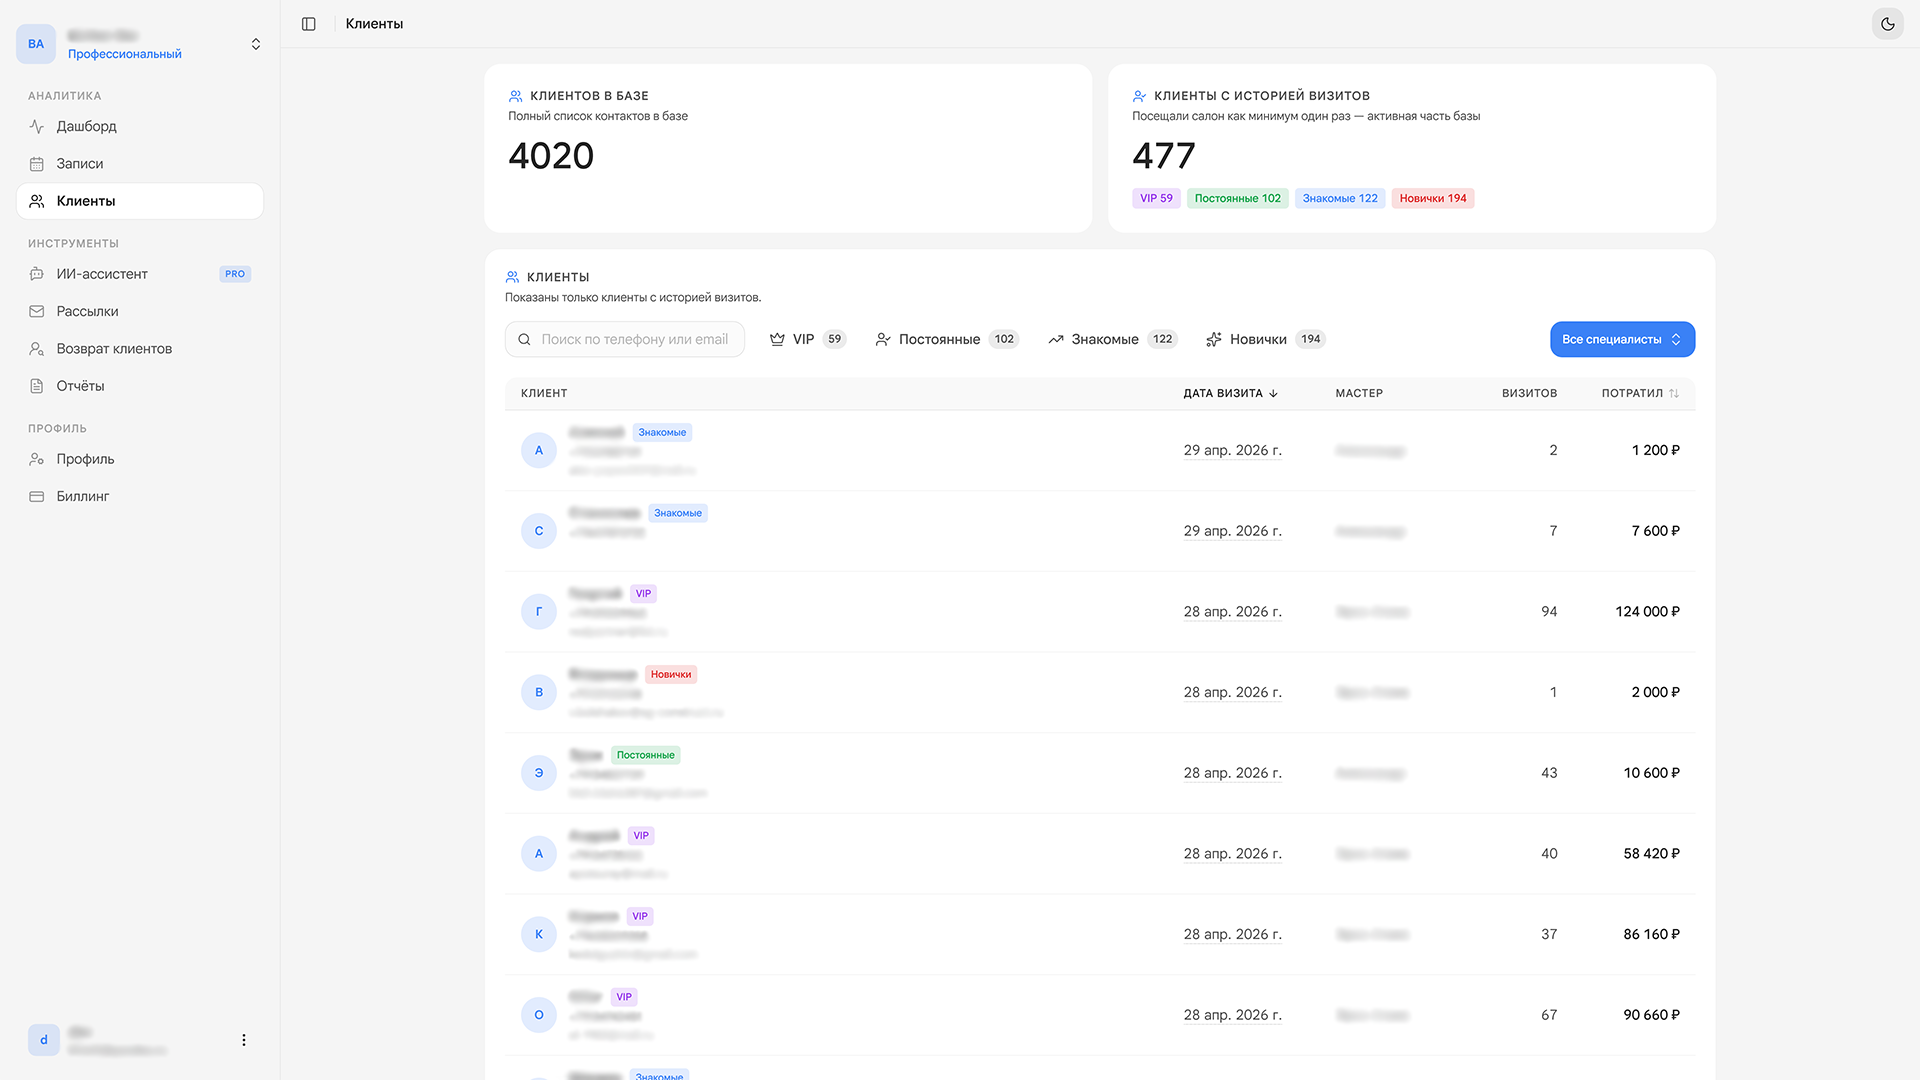Open Биллинг in sidebar
Image resolution: width=1920 pixels, height=1080 pixels.
click(140, 496)
